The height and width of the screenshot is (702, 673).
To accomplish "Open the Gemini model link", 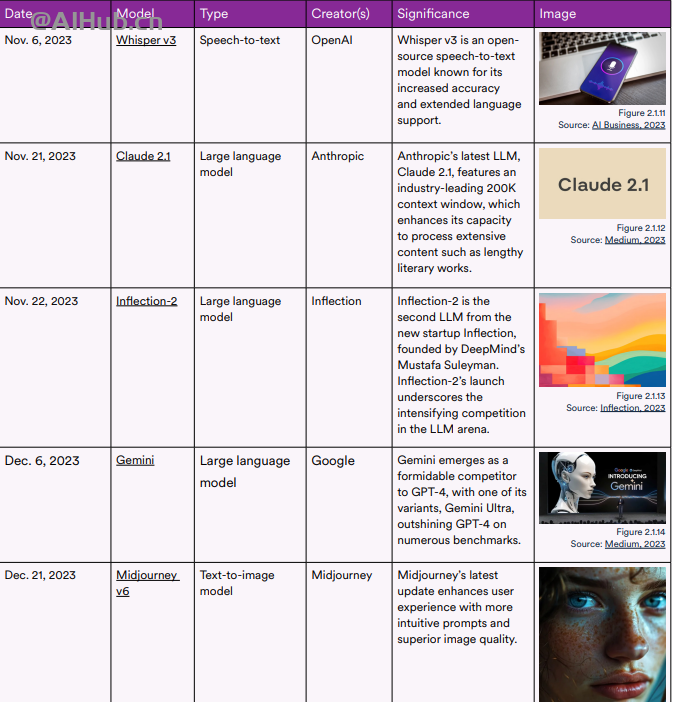I will (135, 461).
